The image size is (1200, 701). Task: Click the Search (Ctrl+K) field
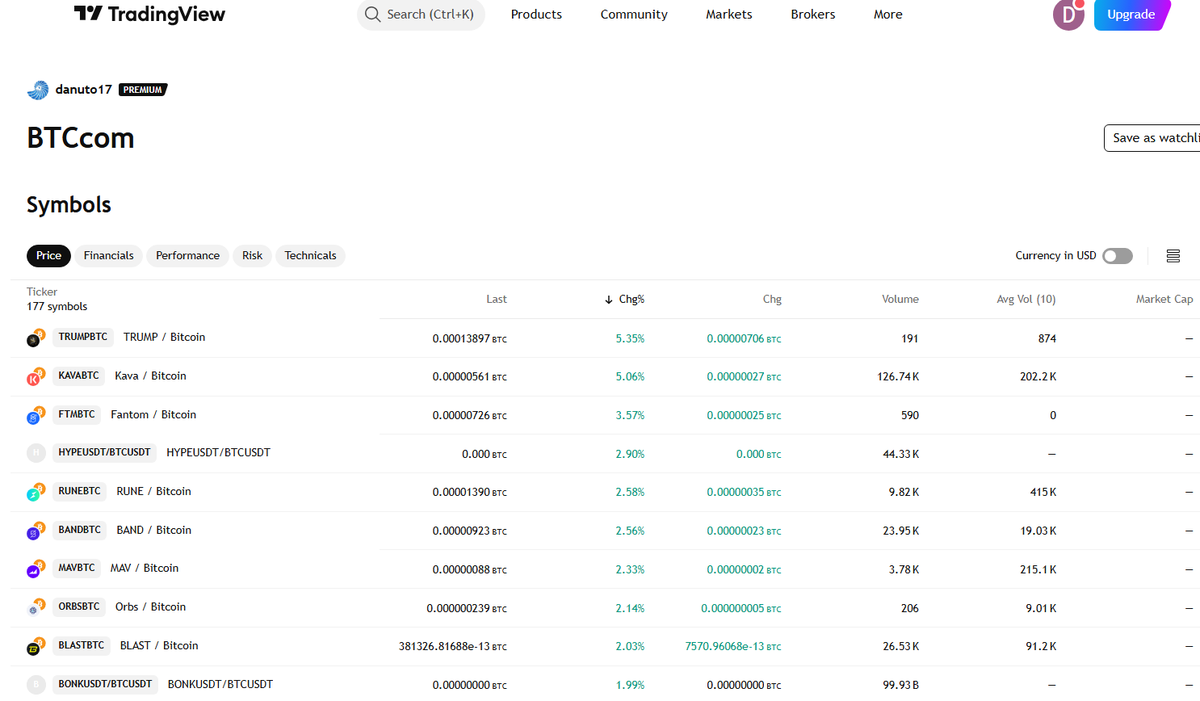click(421, 14)
